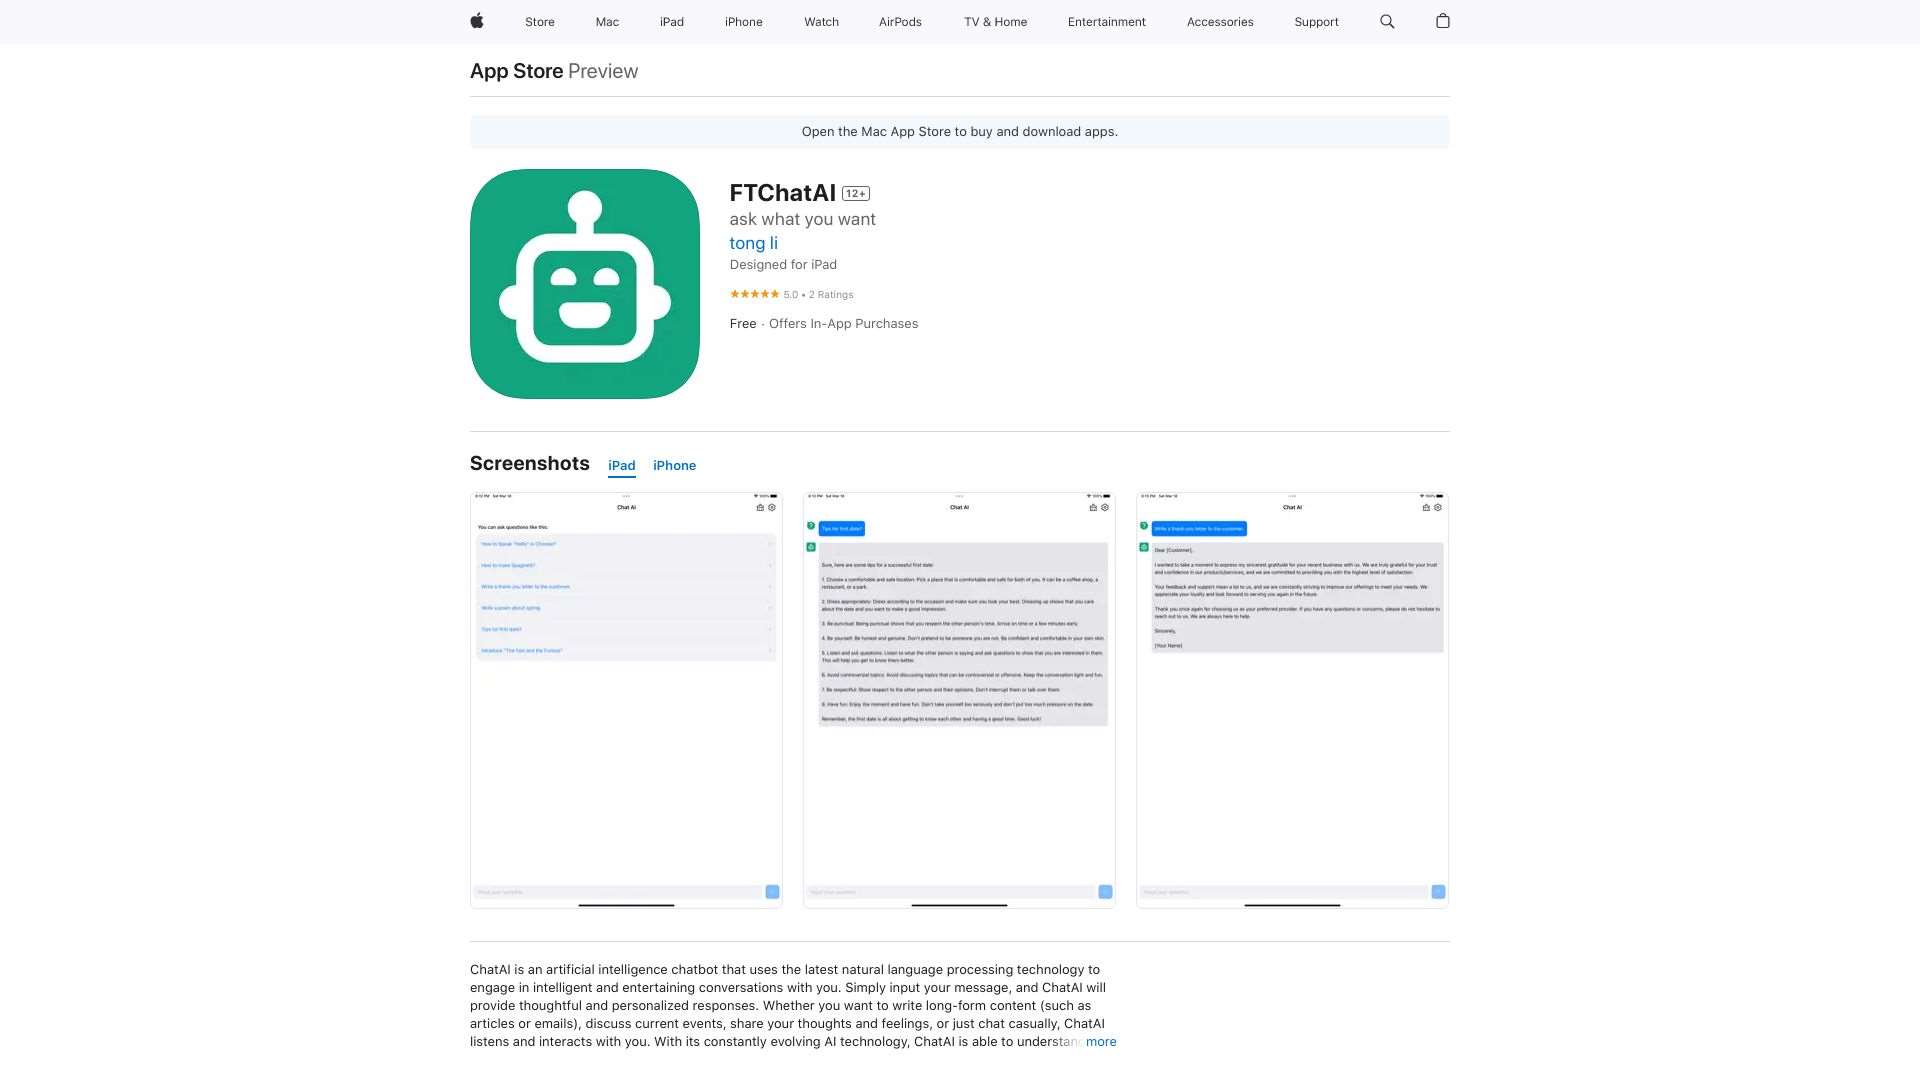The height and width of the screenshot is (1080, 1920).
Task: View the middle screenshot with first date tips
Action: (959, 697)
